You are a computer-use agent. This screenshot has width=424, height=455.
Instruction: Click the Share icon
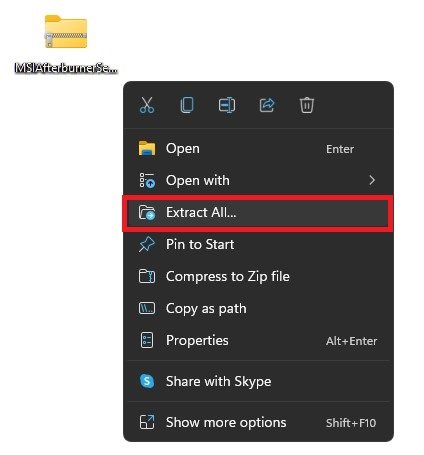267,105
